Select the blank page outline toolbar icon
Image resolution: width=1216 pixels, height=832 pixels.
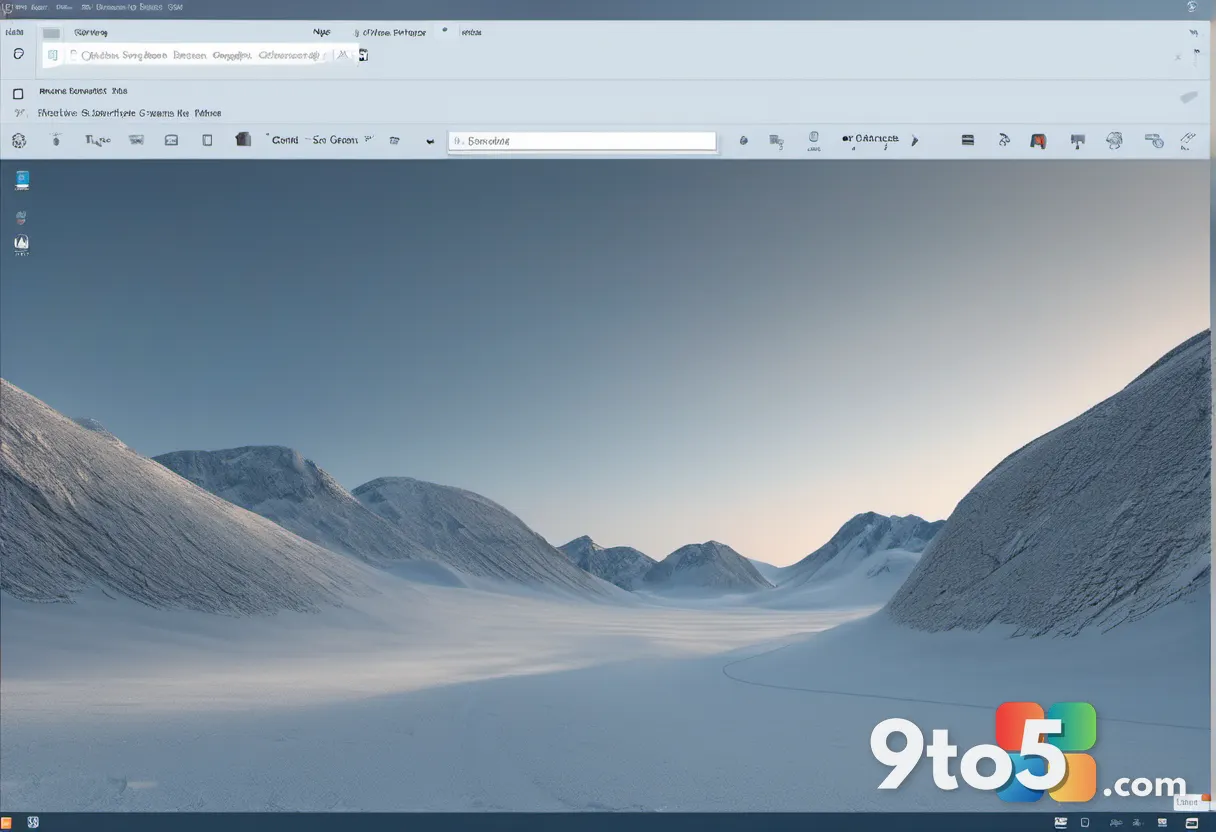(x=207, y=141)
